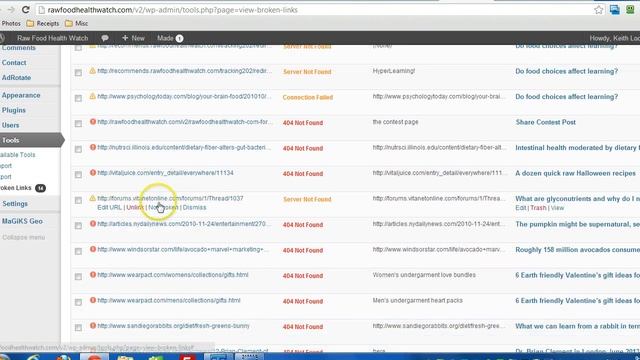The image size is (640, 360).
Task: Check the box for nutrsci.illinois.edu link row
Action: tap(78, 149)
